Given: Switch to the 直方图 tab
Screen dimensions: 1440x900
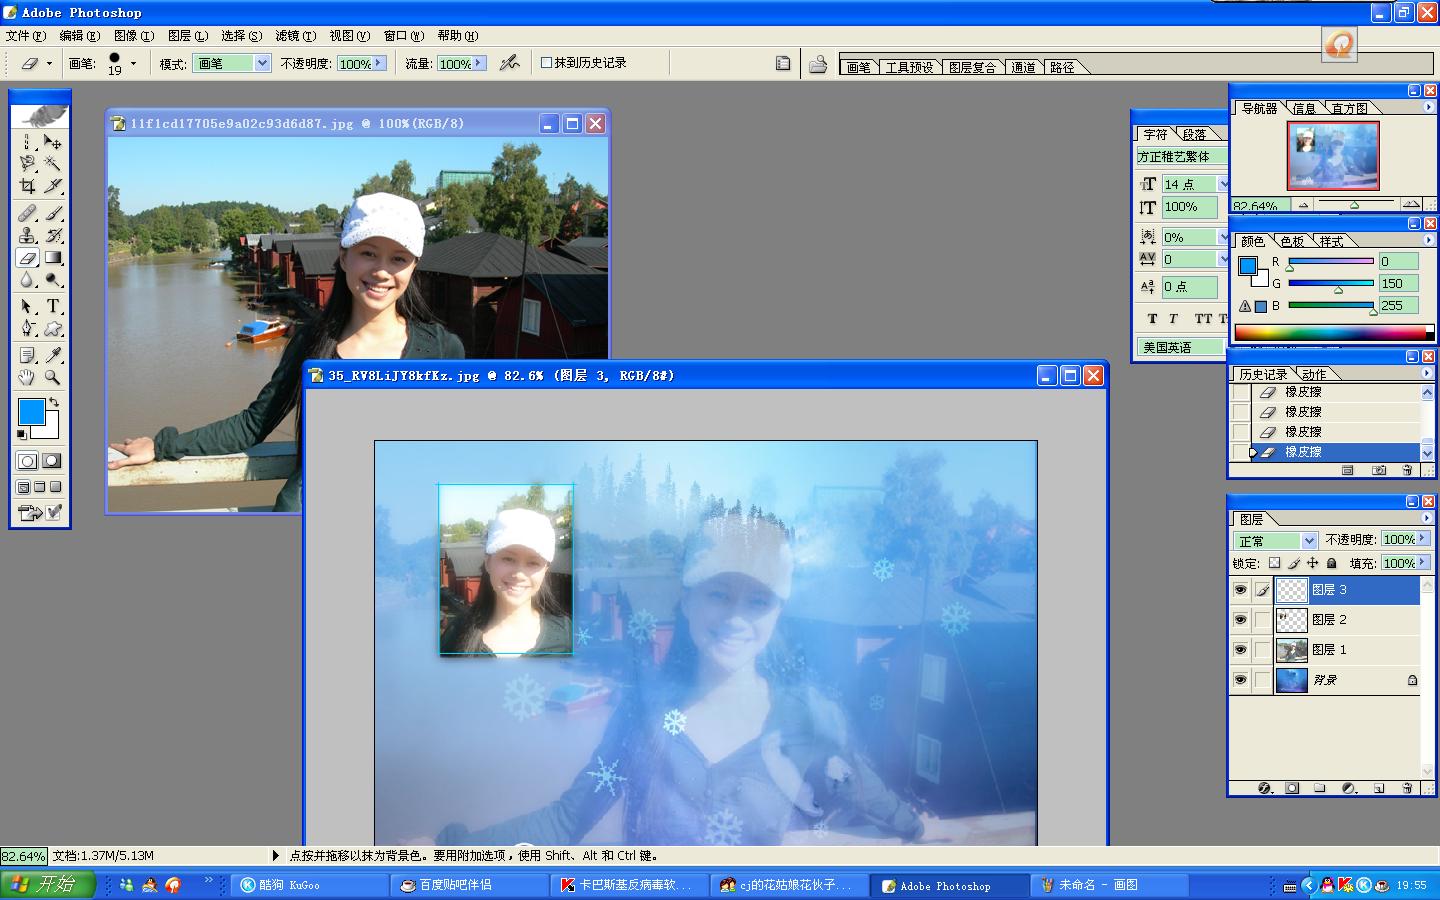Looking at the screenshot, I should pos(1349,108).
